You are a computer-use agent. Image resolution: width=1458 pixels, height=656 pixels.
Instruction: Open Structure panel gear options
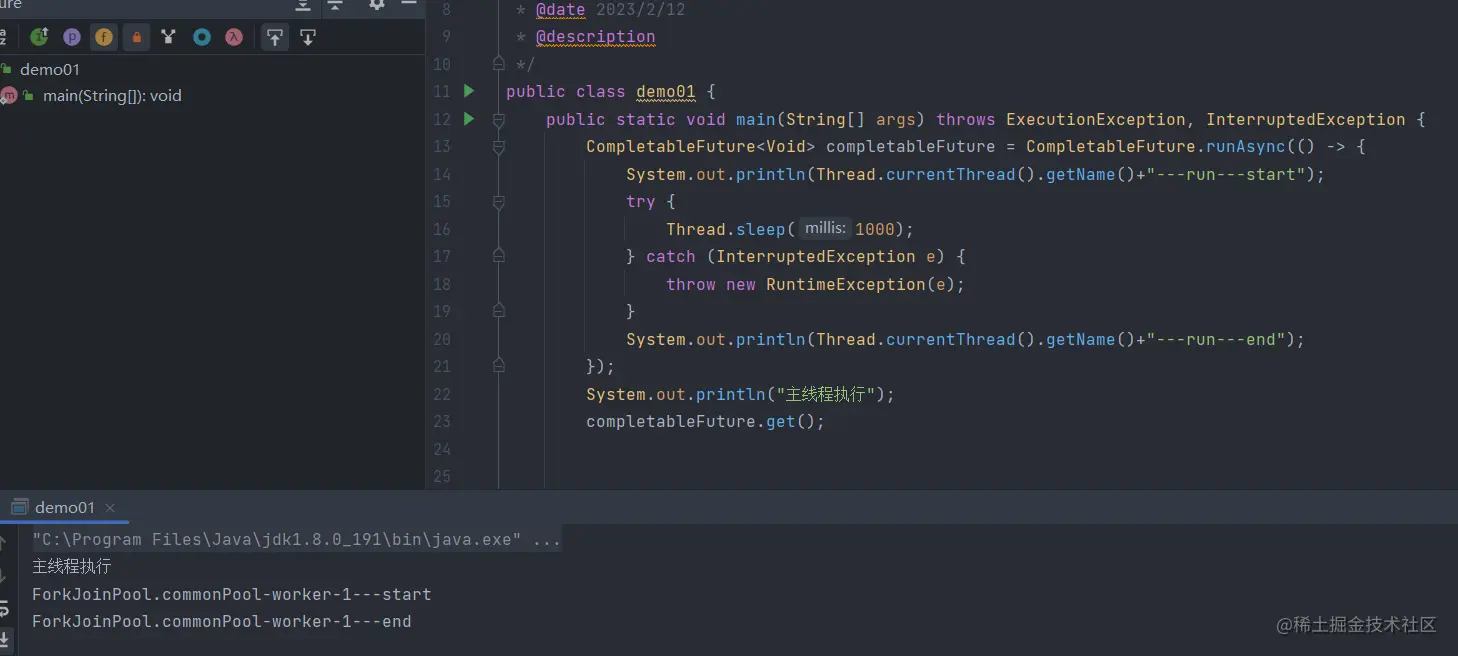tap(377, 4)
